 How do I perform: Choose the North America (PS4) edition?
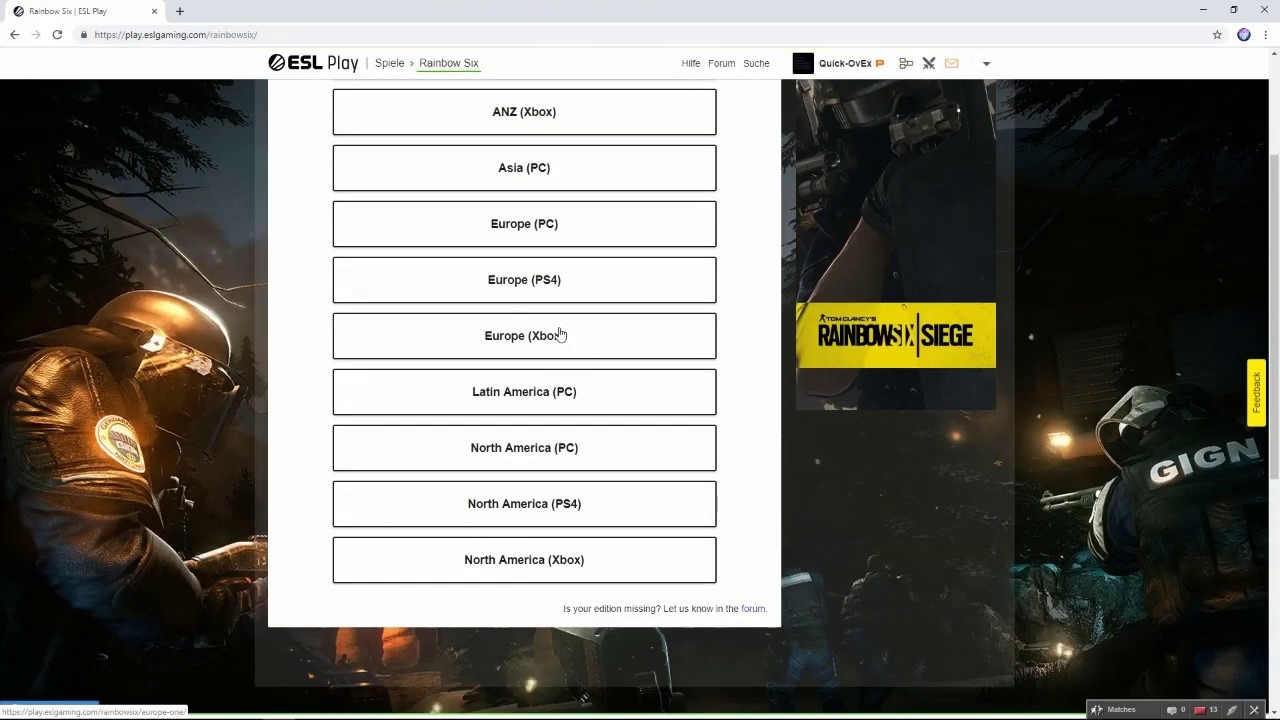524,504
